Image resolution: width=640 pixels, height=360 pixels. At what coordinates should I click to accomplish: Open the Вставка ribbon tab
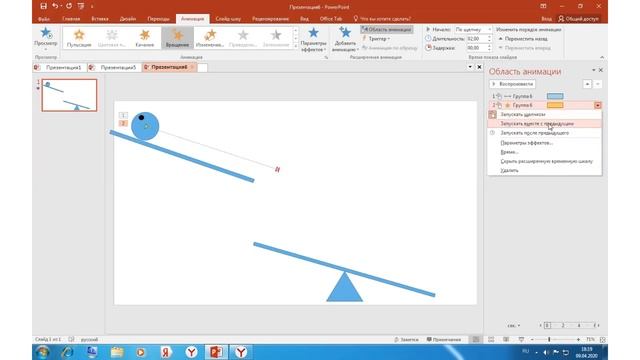coord(100,19)
